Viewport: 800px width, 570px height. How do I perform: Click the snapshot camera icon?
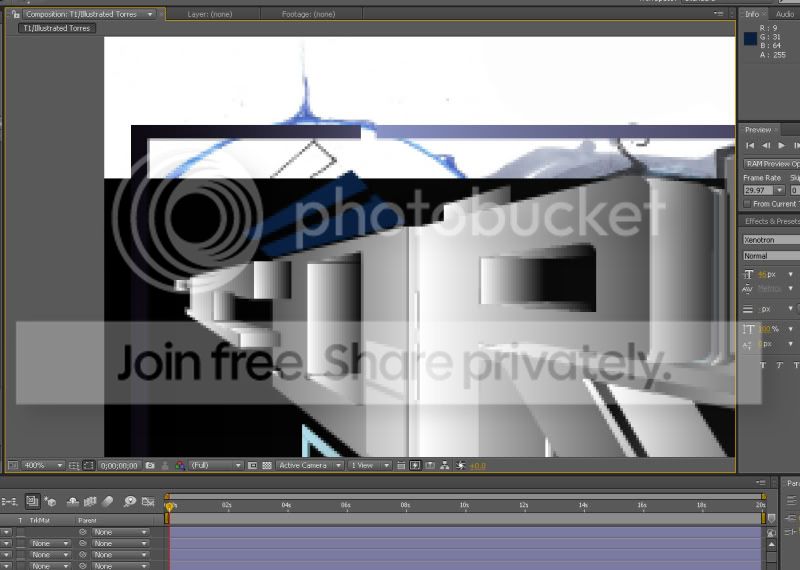(150, 465)
